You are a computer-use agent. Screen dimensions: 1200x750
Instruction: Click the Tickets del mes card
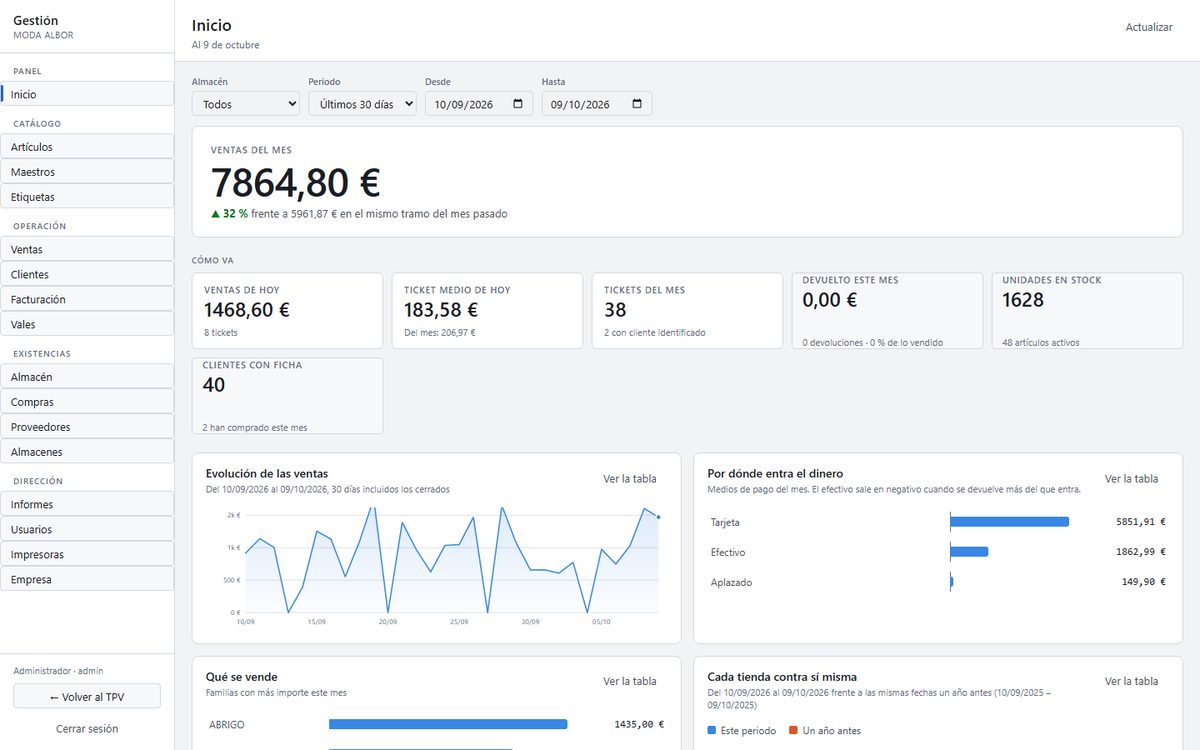[687, 311]
